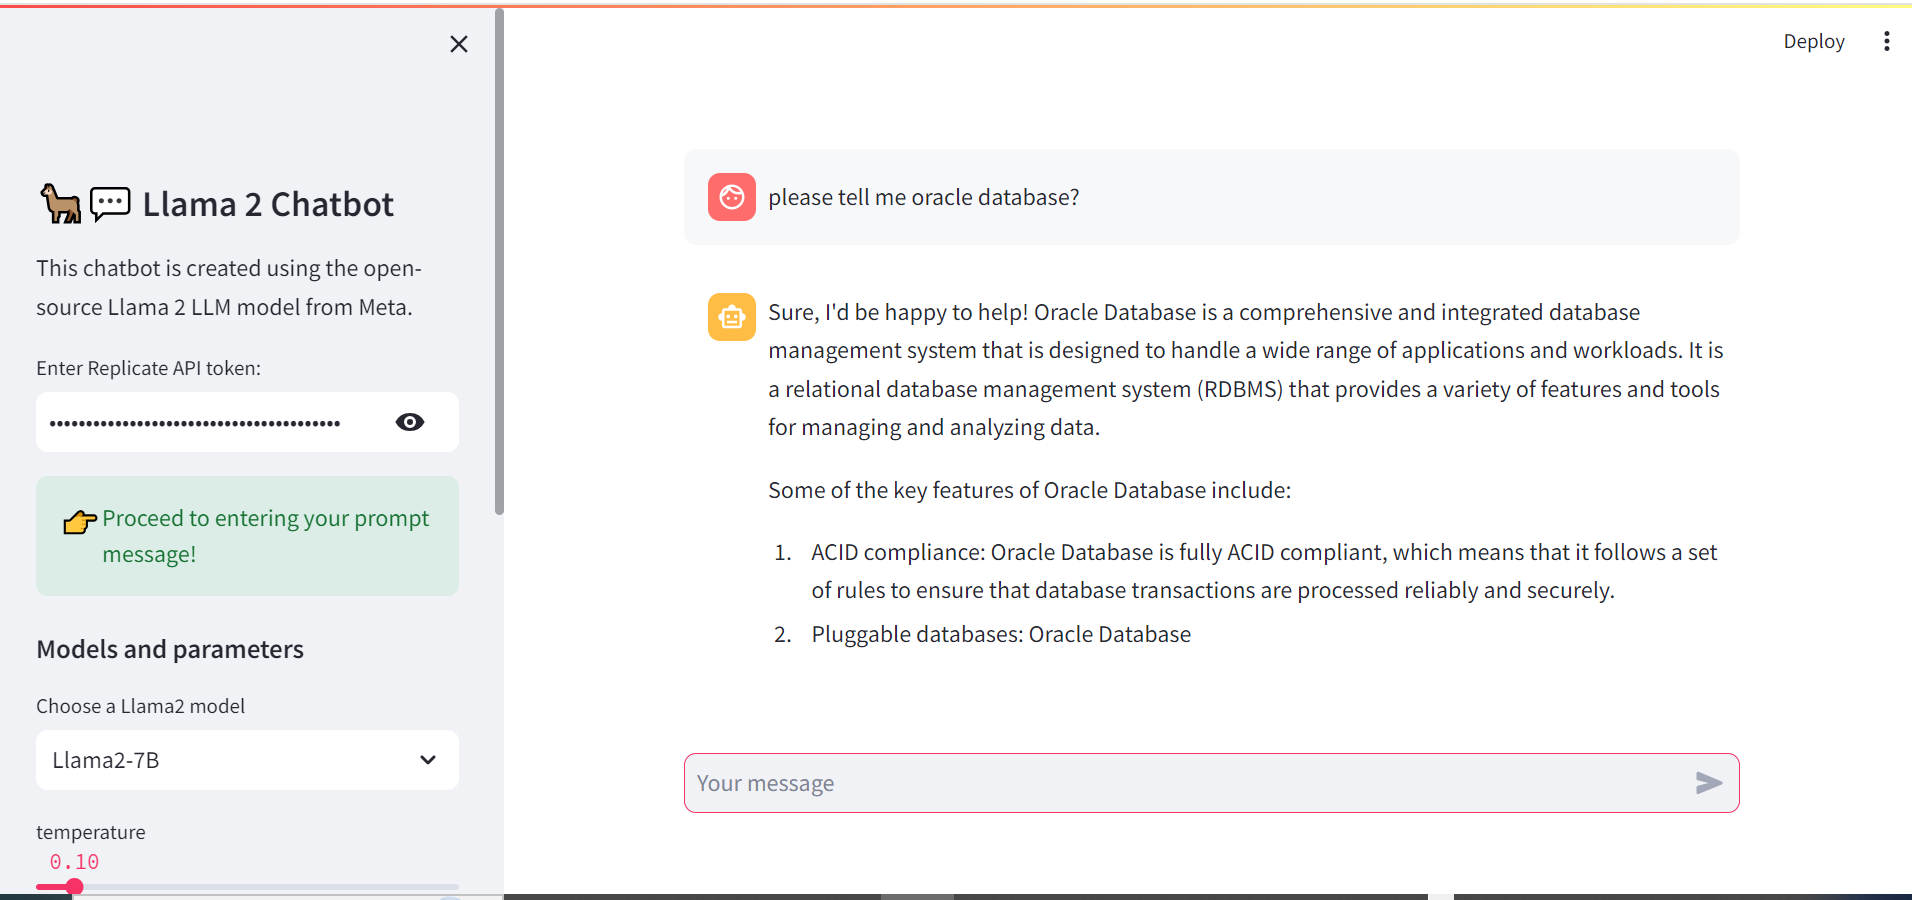
Task: Click the robot assistant avatar icon
Action: tap(731, 317)
